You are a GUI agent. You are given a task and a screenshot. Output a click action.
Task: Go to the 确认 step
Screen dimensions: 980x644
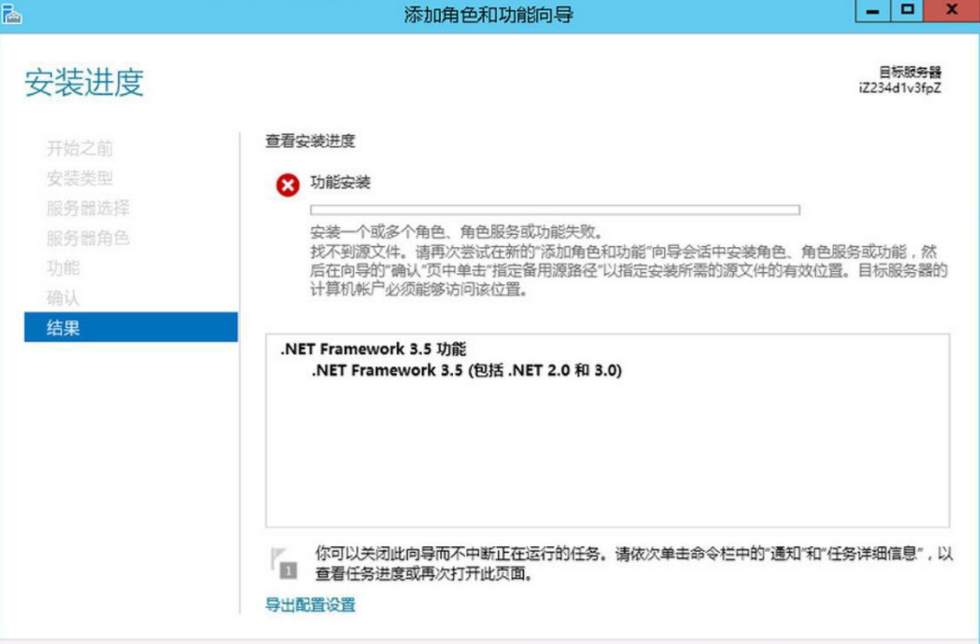pos(63,298)
